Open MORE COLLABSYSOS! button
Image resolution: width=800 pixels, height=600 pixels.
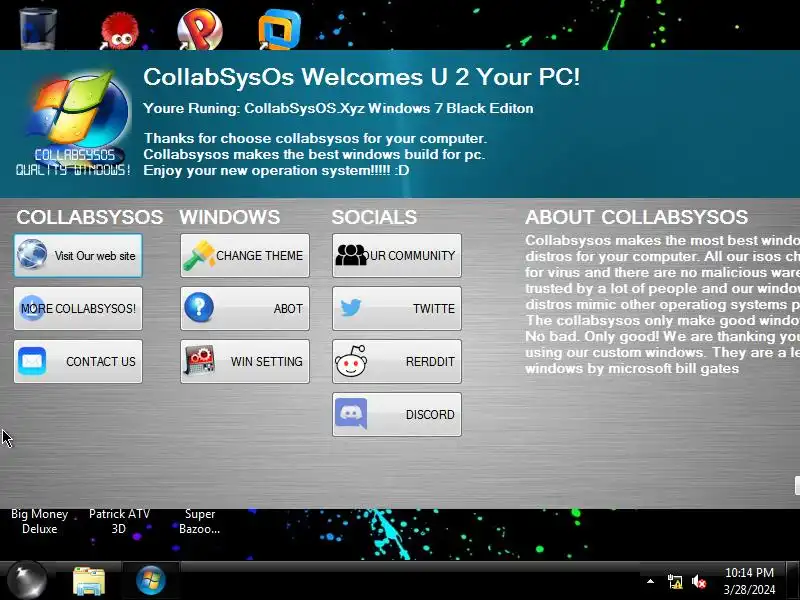(x=78, y=309)
